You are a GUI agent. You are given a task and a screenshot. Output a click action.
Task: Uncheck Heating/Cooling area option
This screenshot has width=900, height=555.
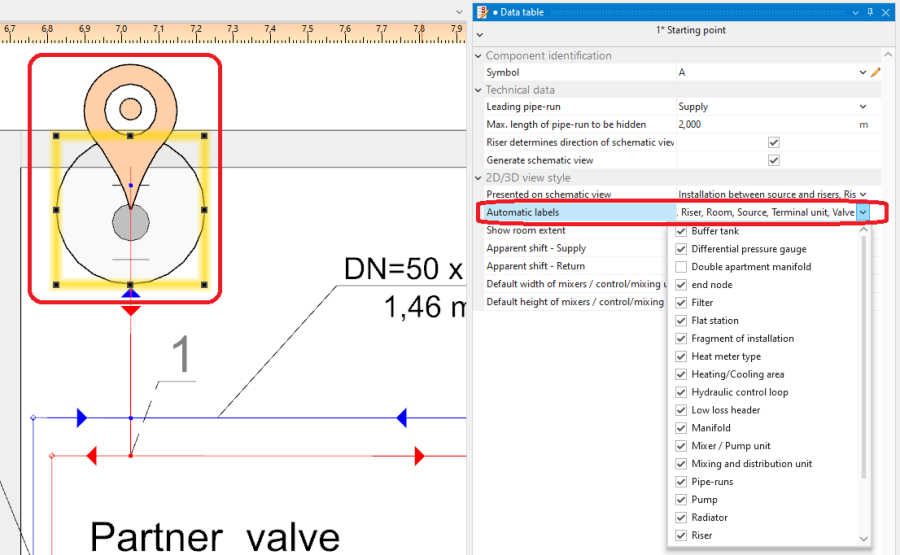(x=681, y=374)
